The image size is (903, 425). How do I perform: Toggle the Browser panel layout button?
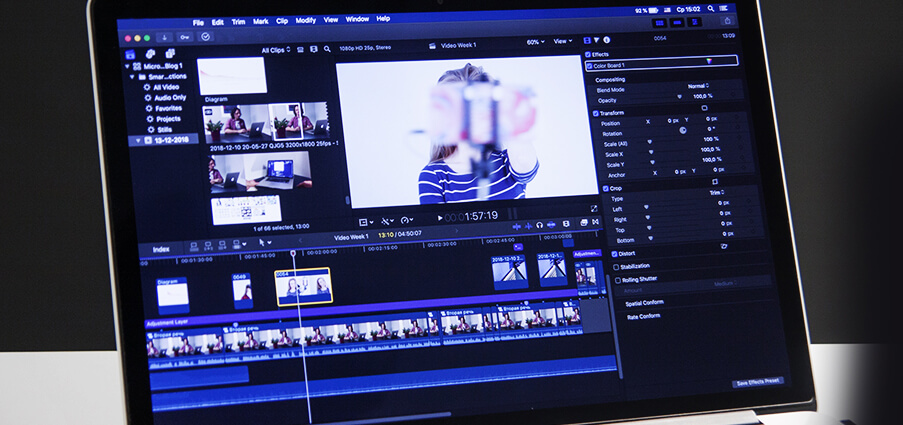(659, 22)
